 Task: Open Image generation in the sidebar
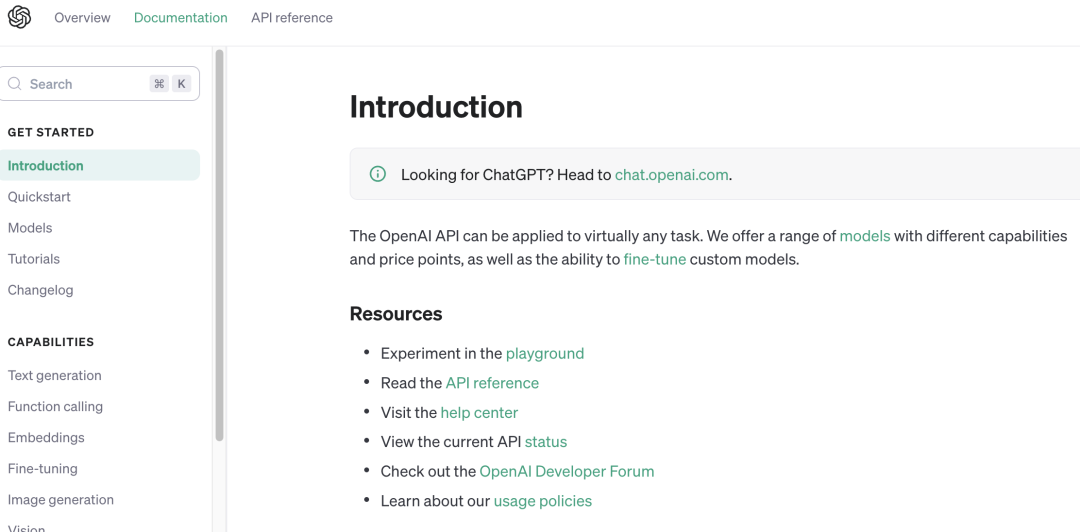click(x=61, y=500)
